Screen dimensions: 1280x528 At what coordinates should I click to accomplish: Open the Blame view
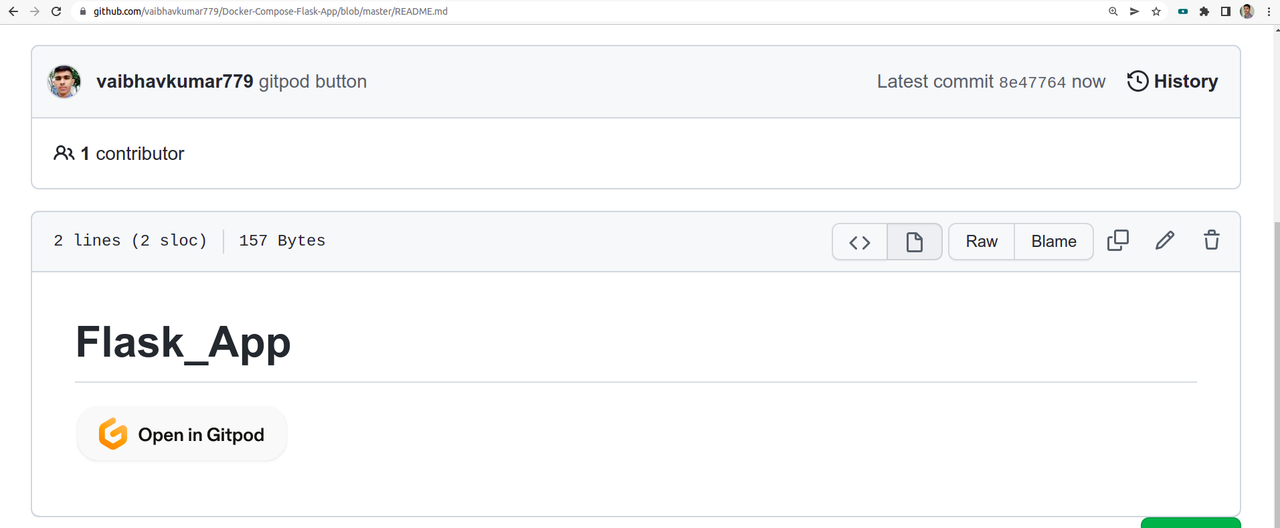[x=1054, y=241]
